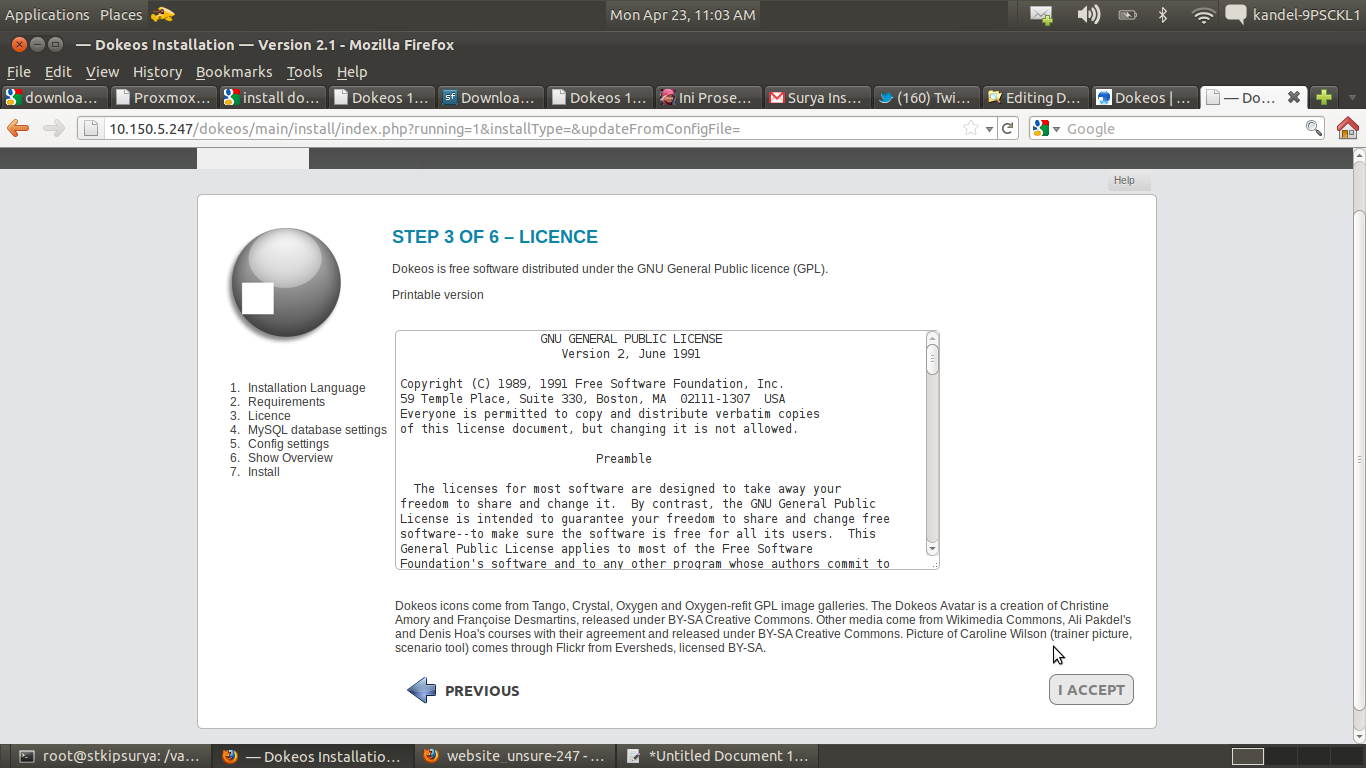Switch to the Proxmox tab
Viewport: 1366px width, 768px height.
point(163,97)
